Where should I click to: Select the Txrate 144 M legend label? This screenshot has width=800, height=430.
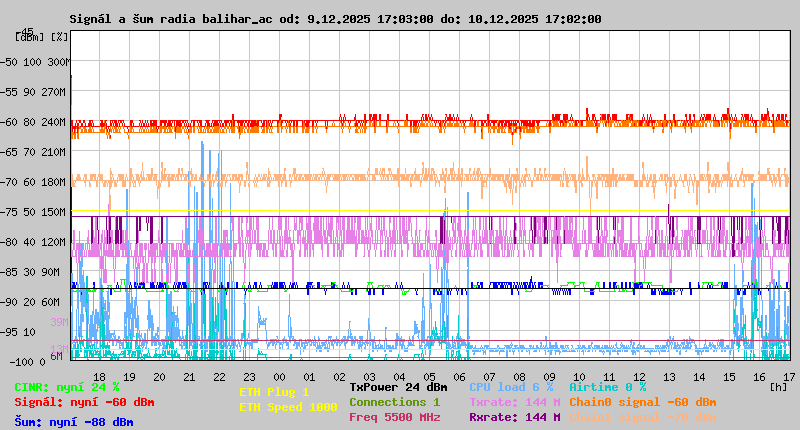point(514,402)
